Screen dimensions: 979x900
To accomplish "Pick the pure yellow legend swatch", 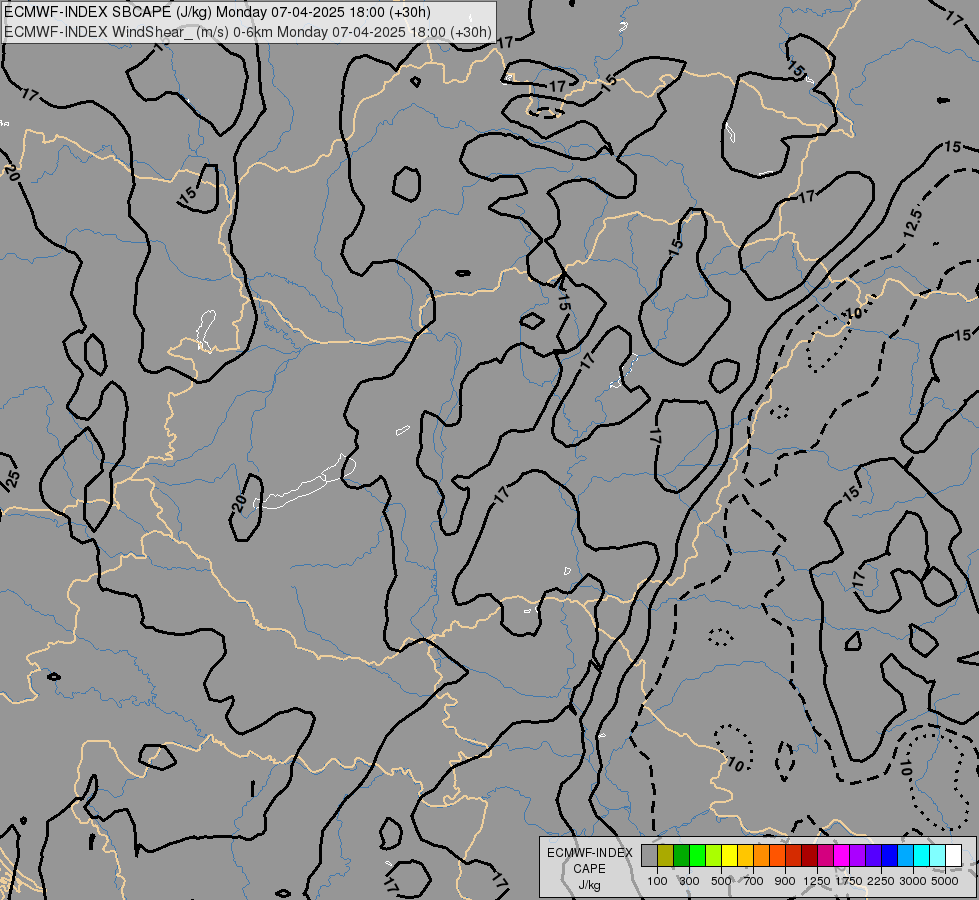I will pos(729,856).
